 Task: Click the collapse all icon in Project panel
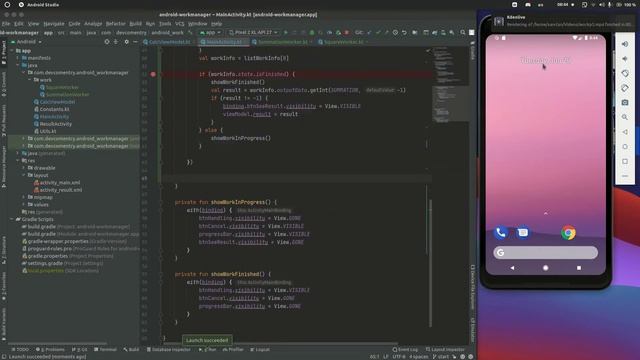click(x=116, y=42)
